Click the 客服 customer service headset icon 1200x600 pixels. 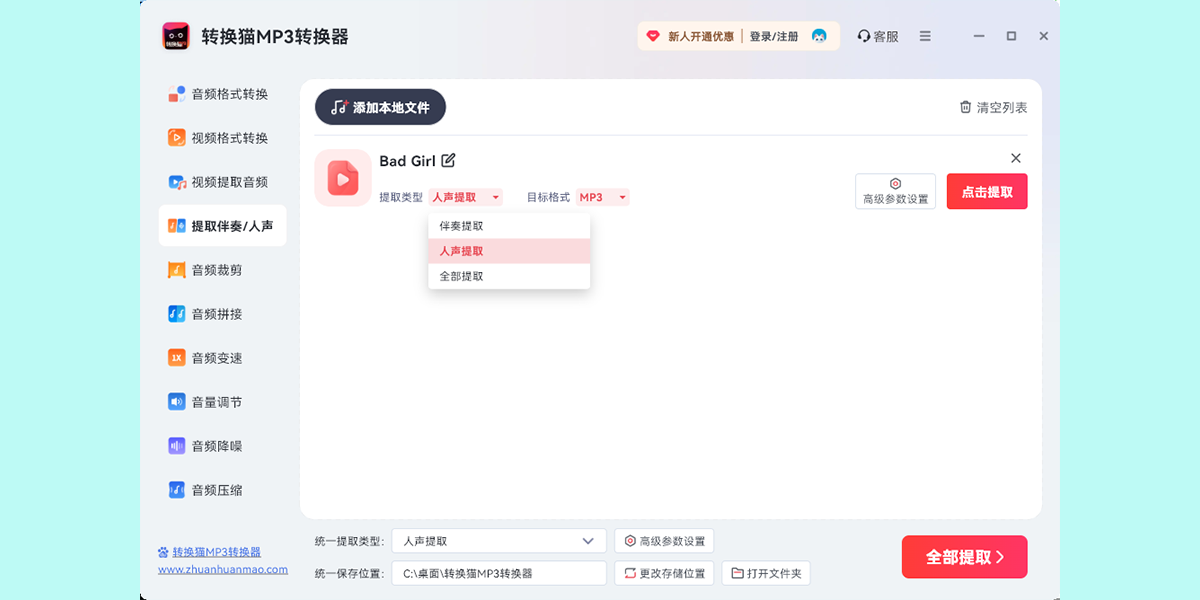tap(863, 35)
